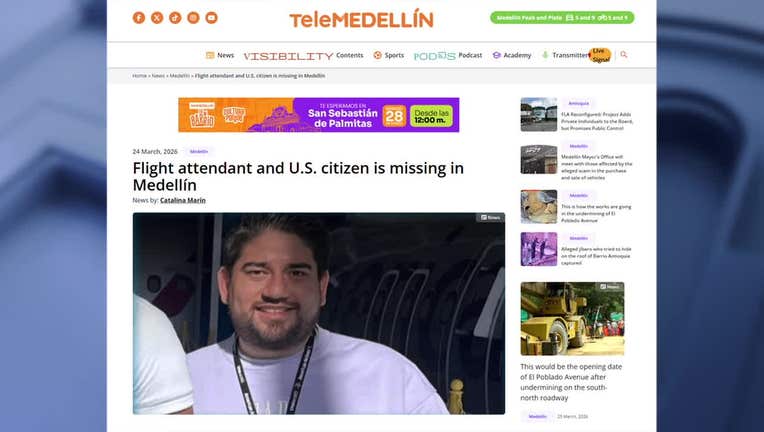Viewport: 764px width, 432px height.
Task: Click the Medellín category tag beside date
Action: 199,152
